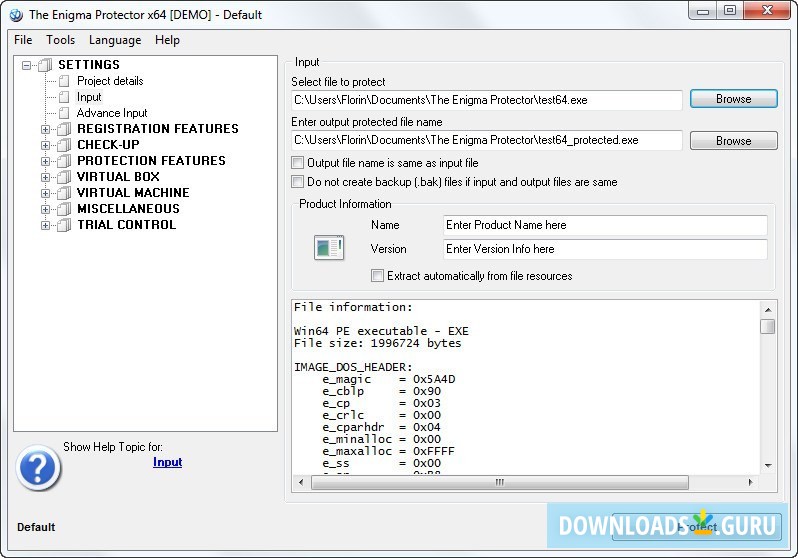The width and height of the screenshot is (798, 558).
Task: Click the Advance Input page icon
Action: [64, 113]
